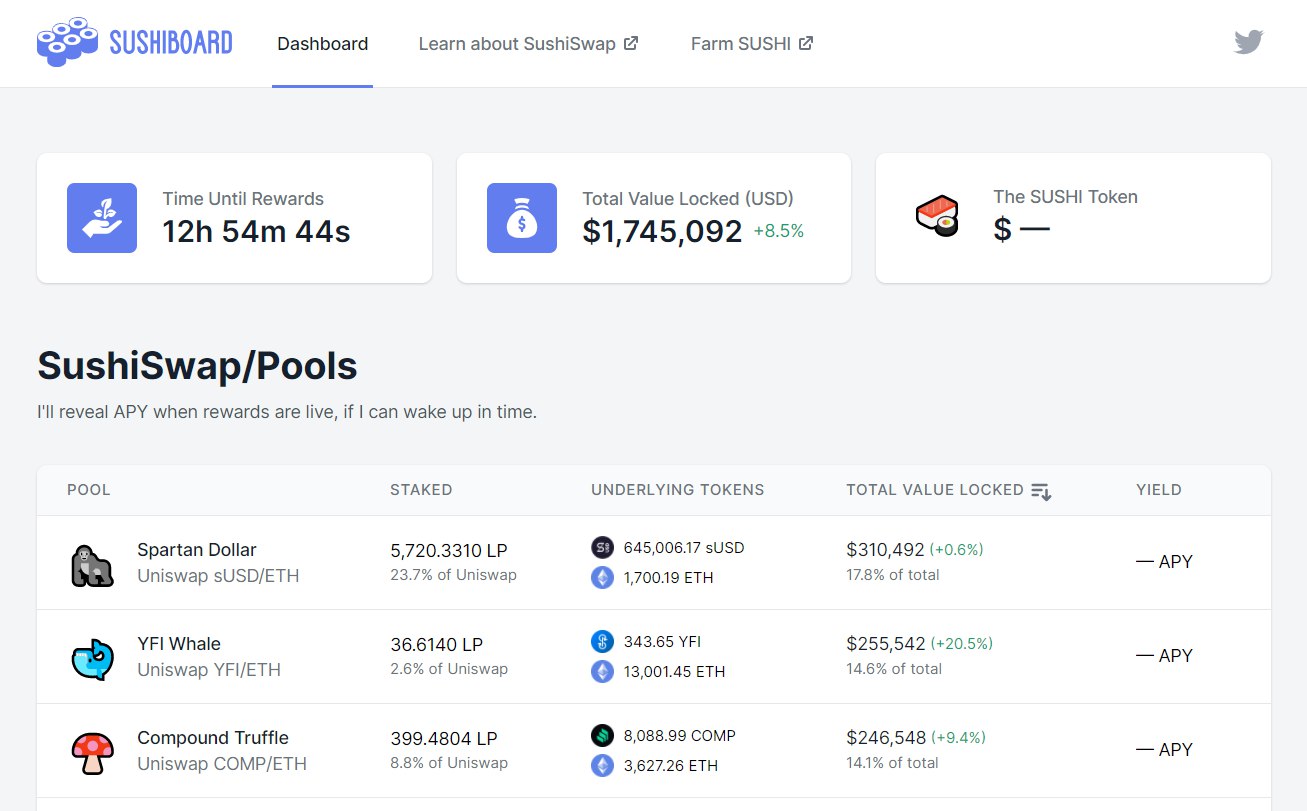The height and width of the screenshot is (811, 1307).
Task: Click the 645,006.17 sUSD amount
Action: point(684,548)
